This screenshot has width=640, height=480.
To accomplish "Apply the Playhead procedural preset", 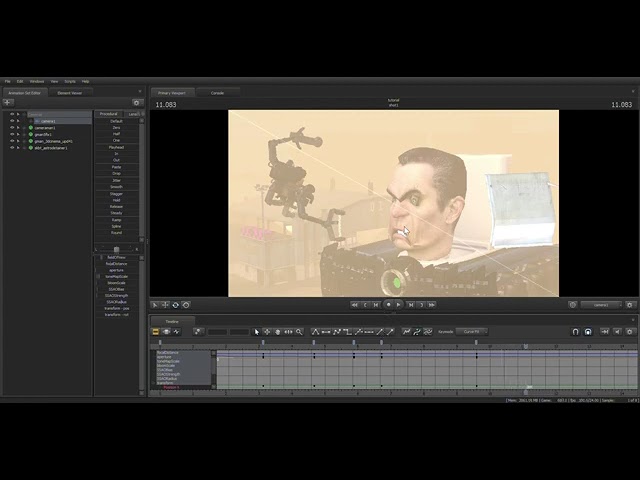I will click(116, 147).
